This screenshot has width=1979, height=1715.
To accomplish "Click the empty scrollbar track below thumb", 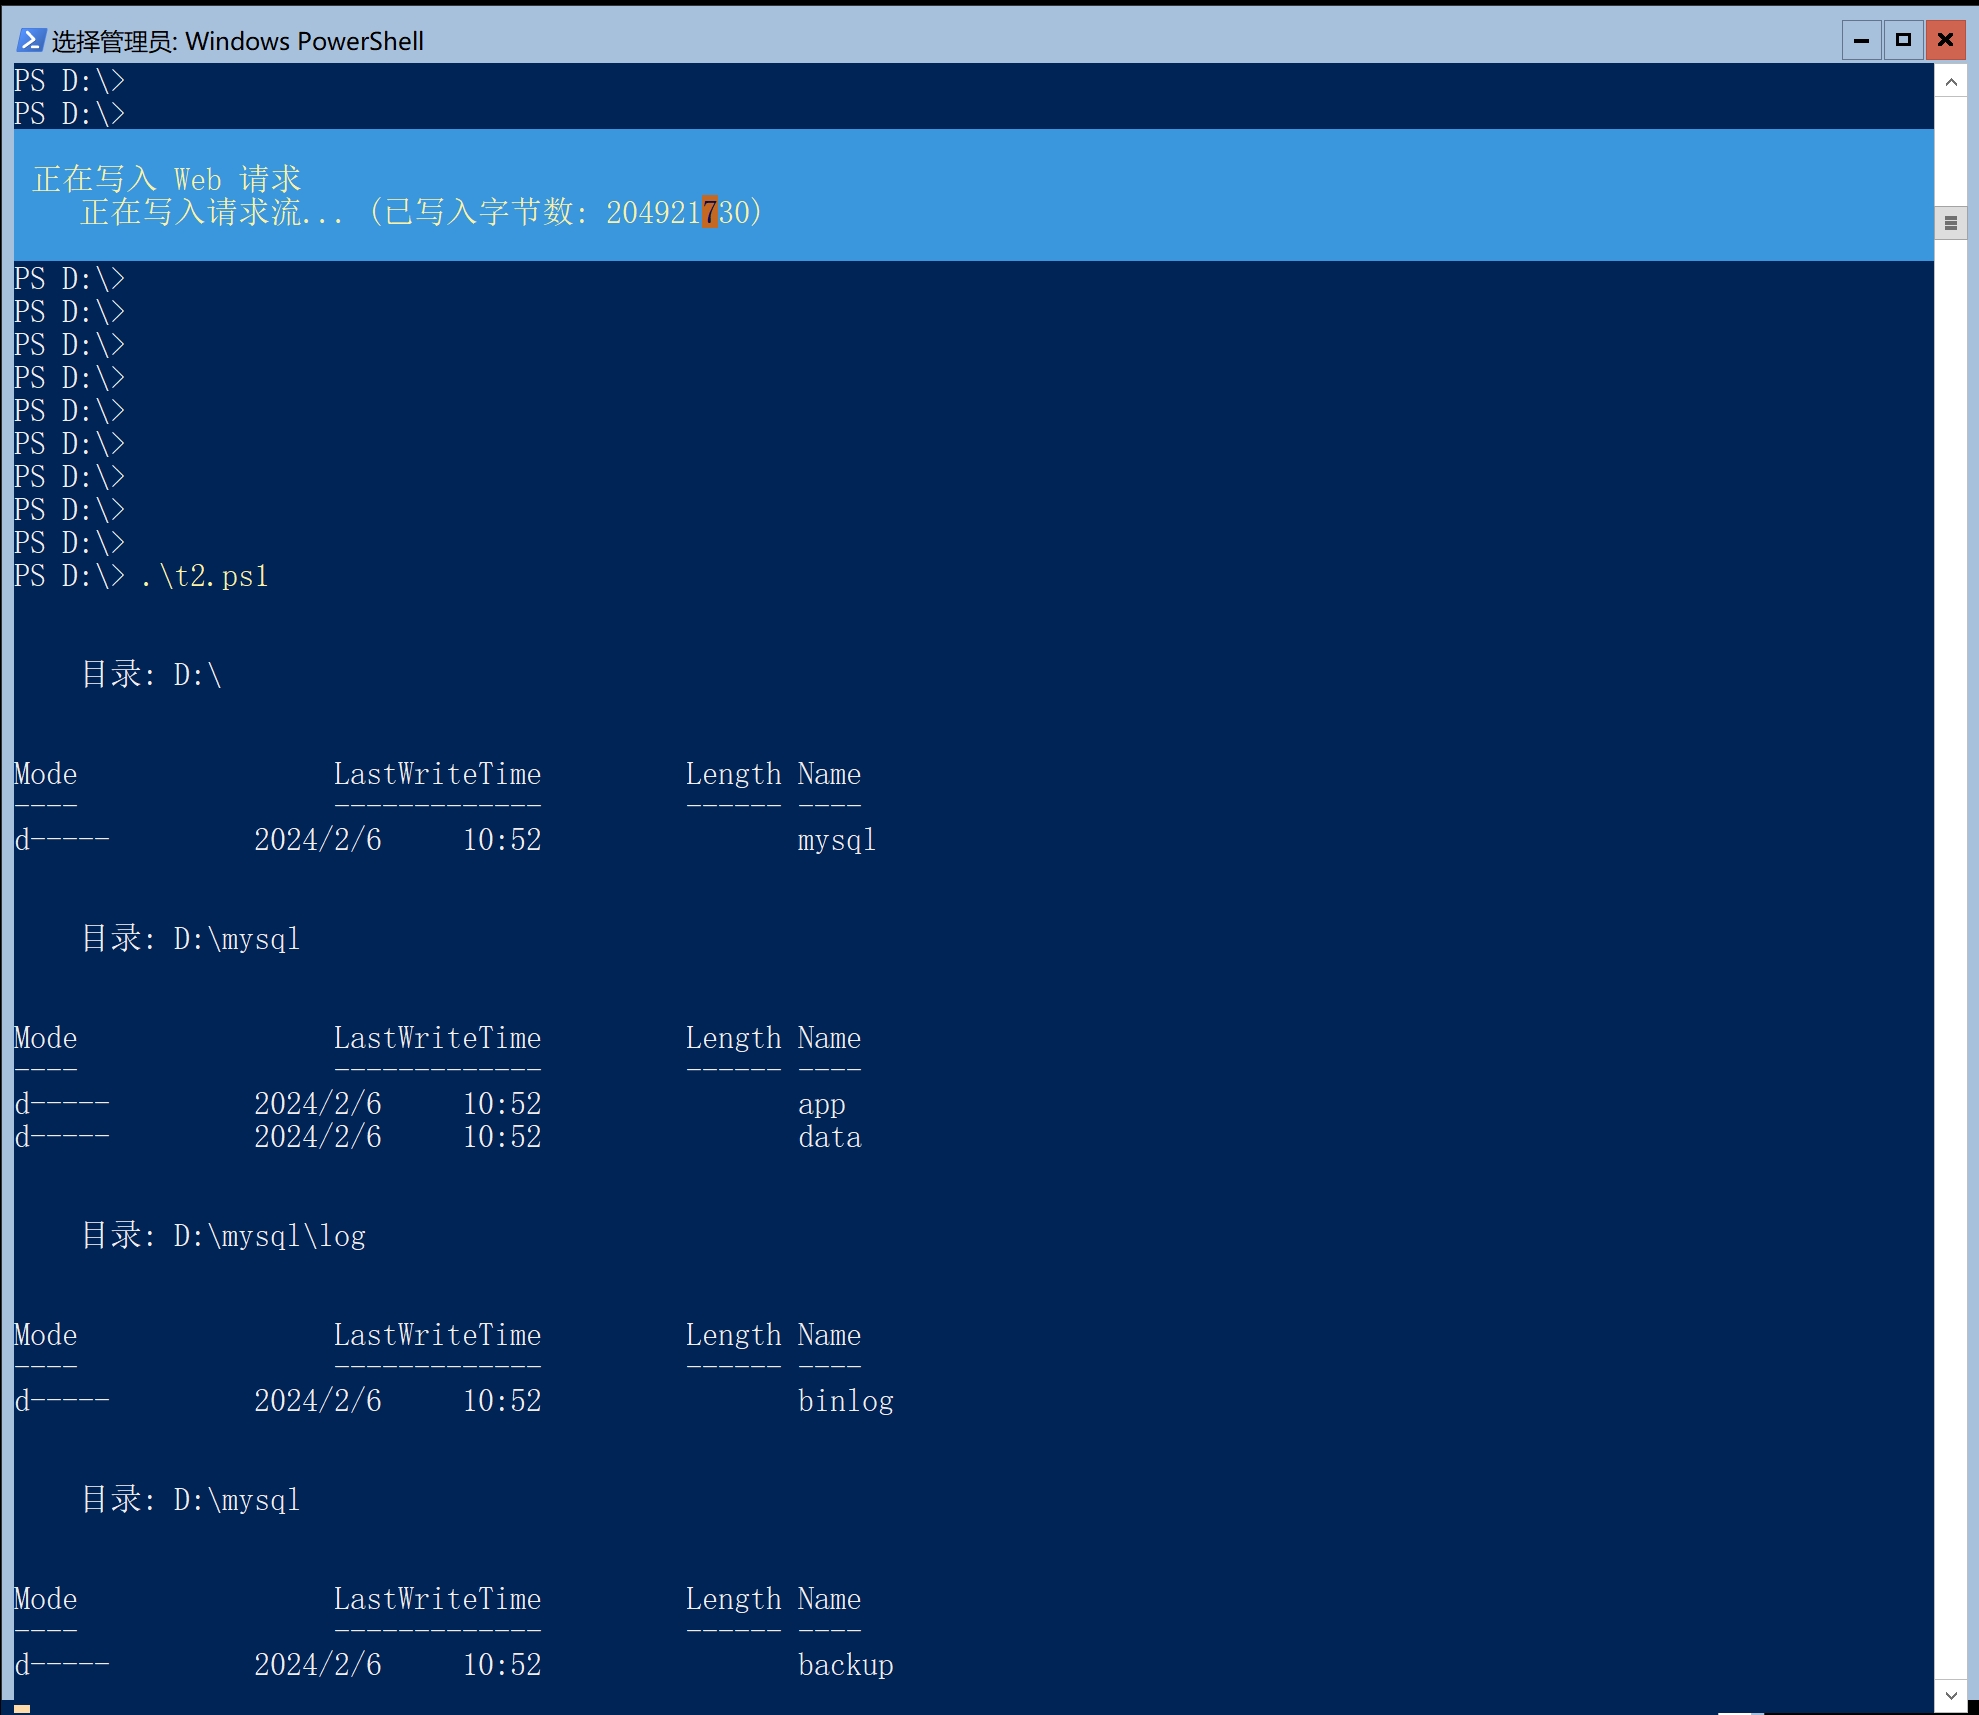I will tap(1950, 900).
